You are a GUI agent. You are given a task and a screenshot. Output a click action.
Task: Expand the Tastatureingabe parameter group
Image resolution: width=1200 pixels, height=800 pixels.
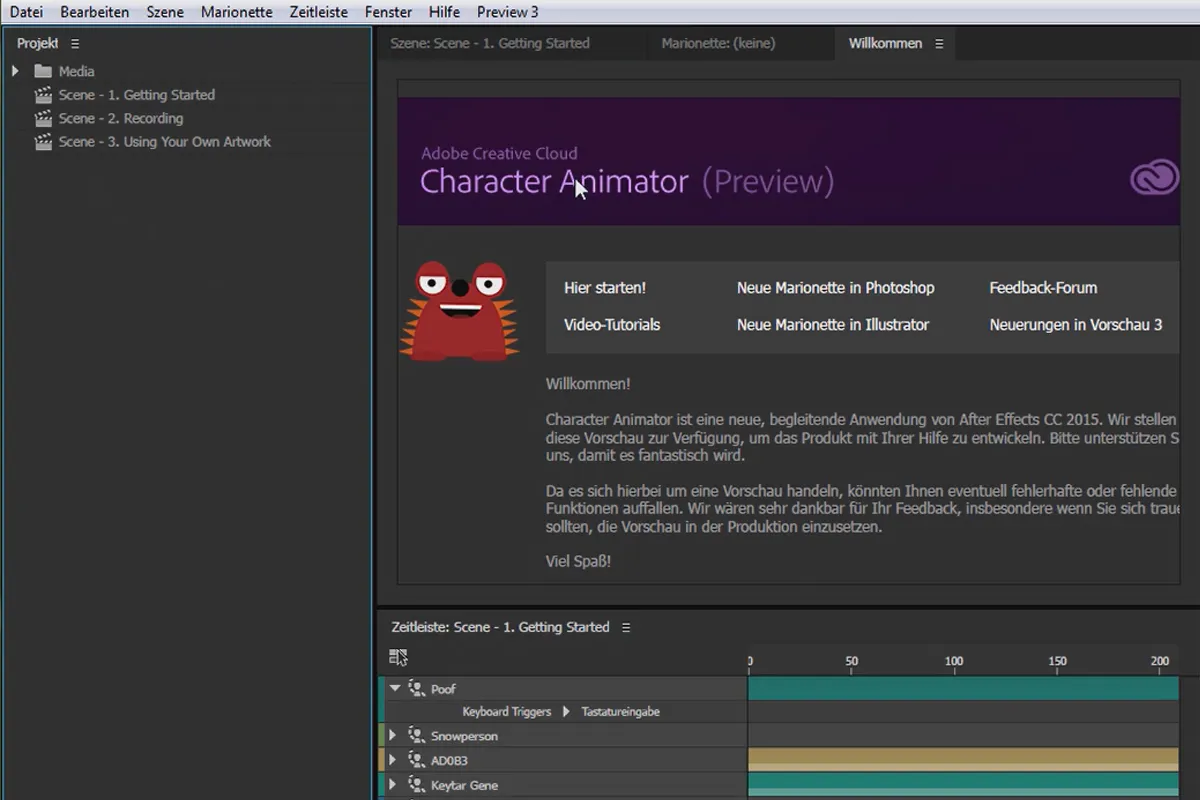(x=566, y=712)
